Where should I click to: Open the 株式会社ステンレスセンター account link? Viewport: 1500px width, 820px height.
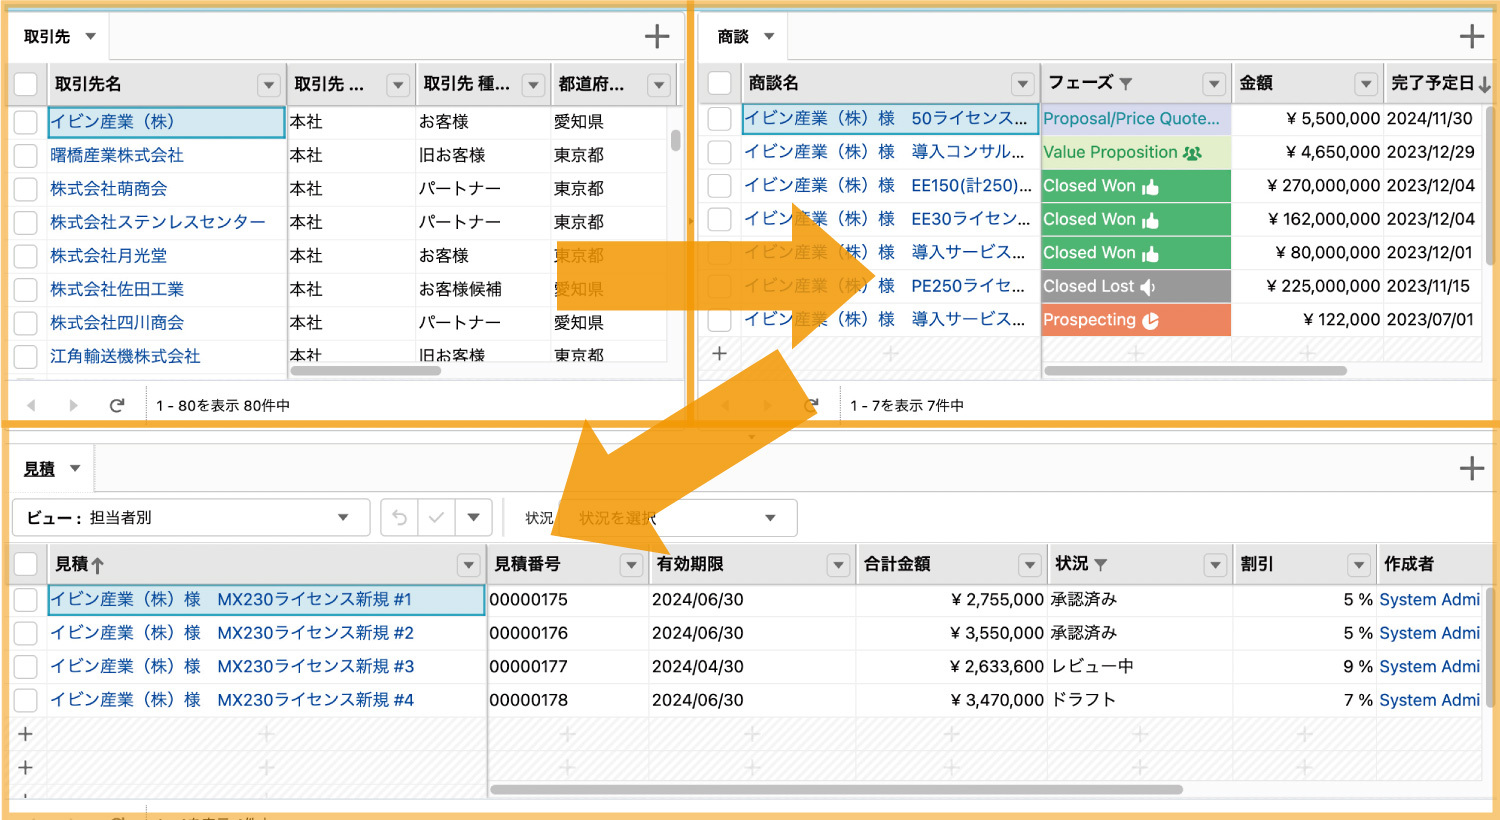(x=158, y=222)
